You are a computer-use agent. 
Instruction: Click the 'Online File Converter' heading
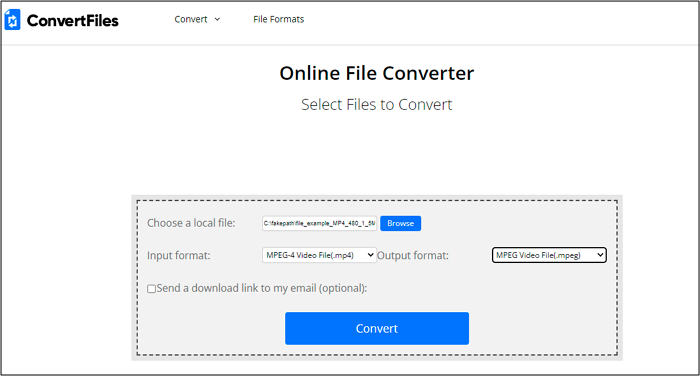click(377, 73)
